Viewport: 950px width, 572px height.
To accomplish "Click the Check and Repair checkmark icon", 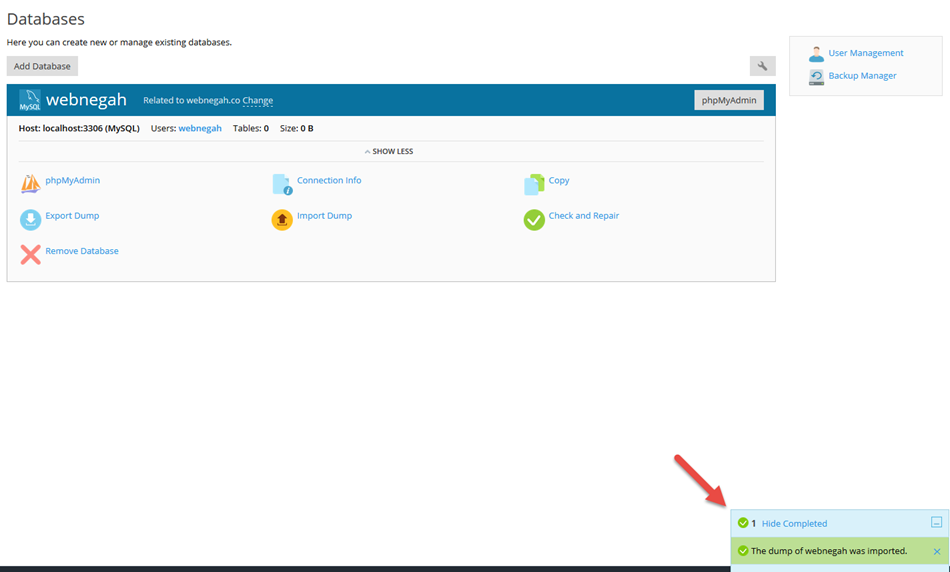I will (534, 219).
